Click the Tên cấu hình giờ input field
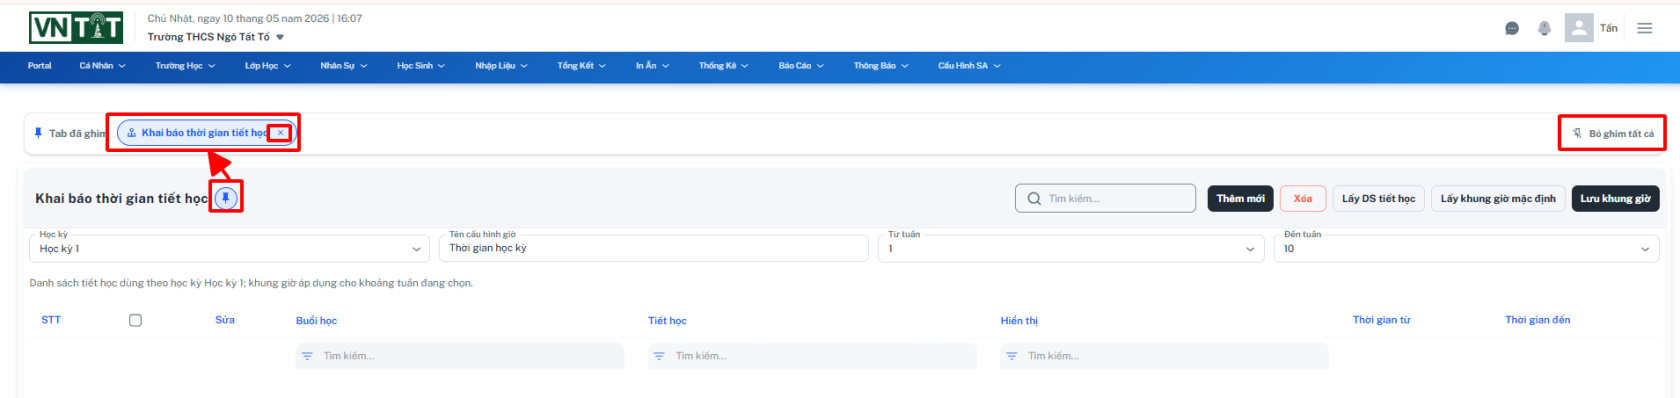 click(653, 248)
